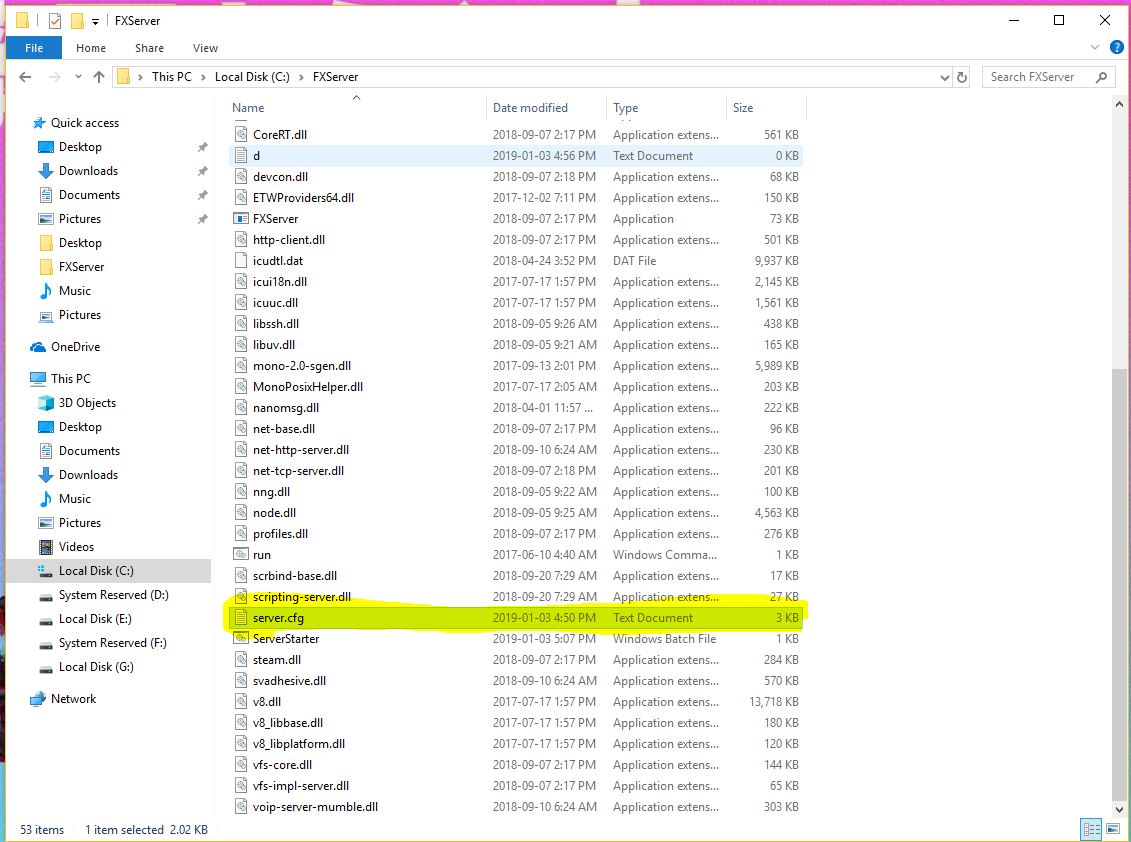Open the Help question mark icon
Screen dimensions: 1131x842
1117,46
